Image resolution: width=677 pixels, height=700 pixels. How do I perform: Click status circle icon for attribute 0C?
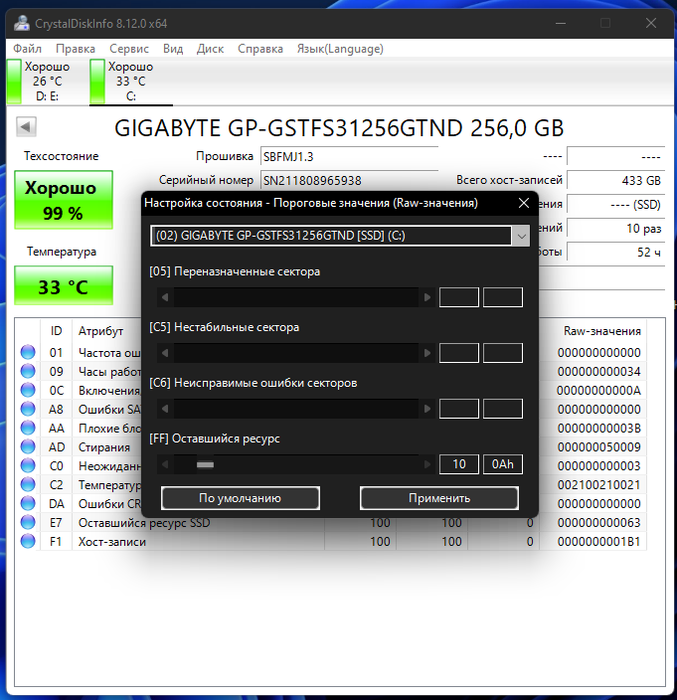tap(28, 390)
